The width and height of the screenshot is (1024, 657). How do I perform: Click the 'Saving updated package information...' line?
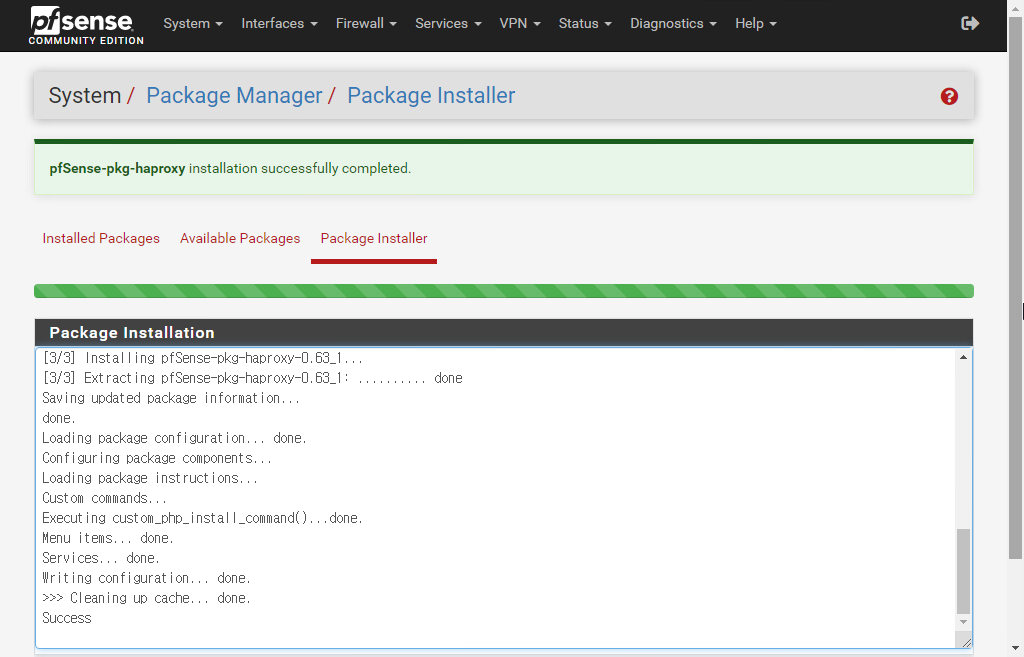click(171, 398)
